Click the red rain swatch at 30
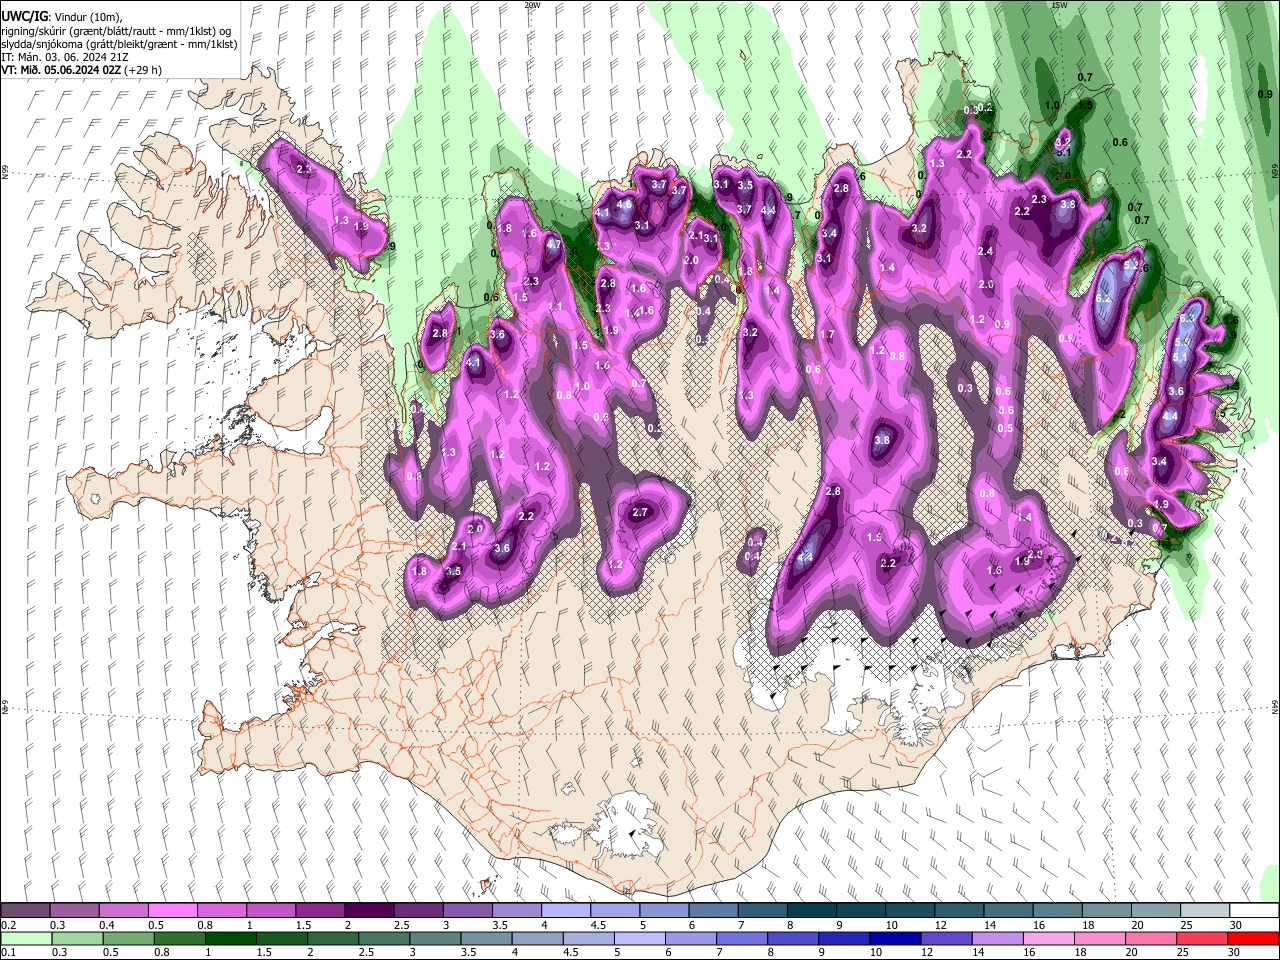Viewport: 1280px width, 960px height. 1253,938
